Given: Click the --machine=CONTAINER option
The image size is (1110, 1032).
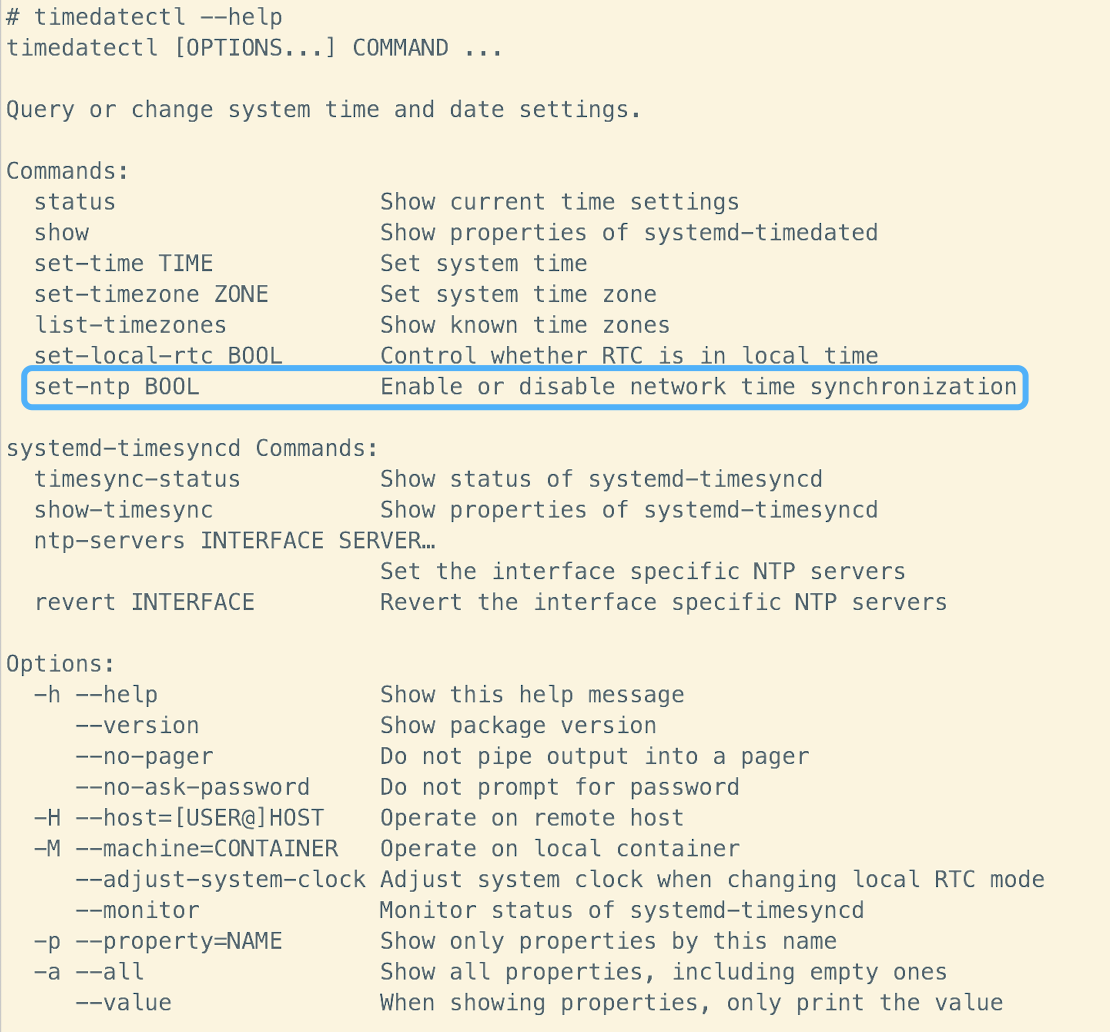Looking at the screenshot, I should tap(206, 849).
